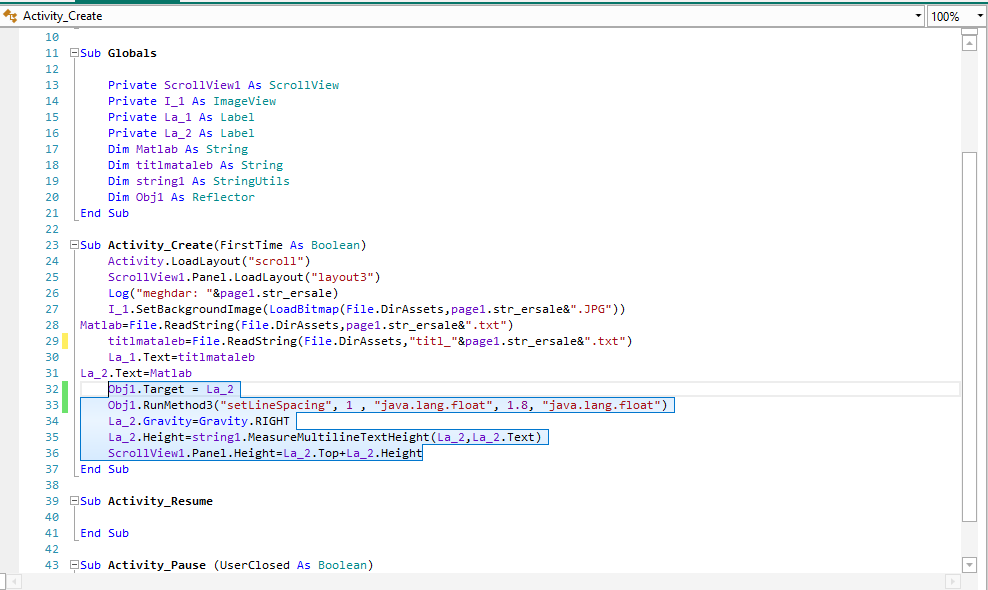Viewport: 988px width, 590px height.
Task: Collapse the Sub Globals block
Action: click(x=72, y=53)
